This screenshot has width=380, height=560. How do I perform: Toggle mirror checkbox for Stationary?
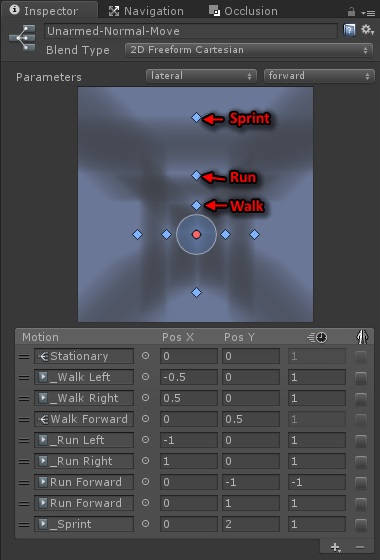[361, 357]
